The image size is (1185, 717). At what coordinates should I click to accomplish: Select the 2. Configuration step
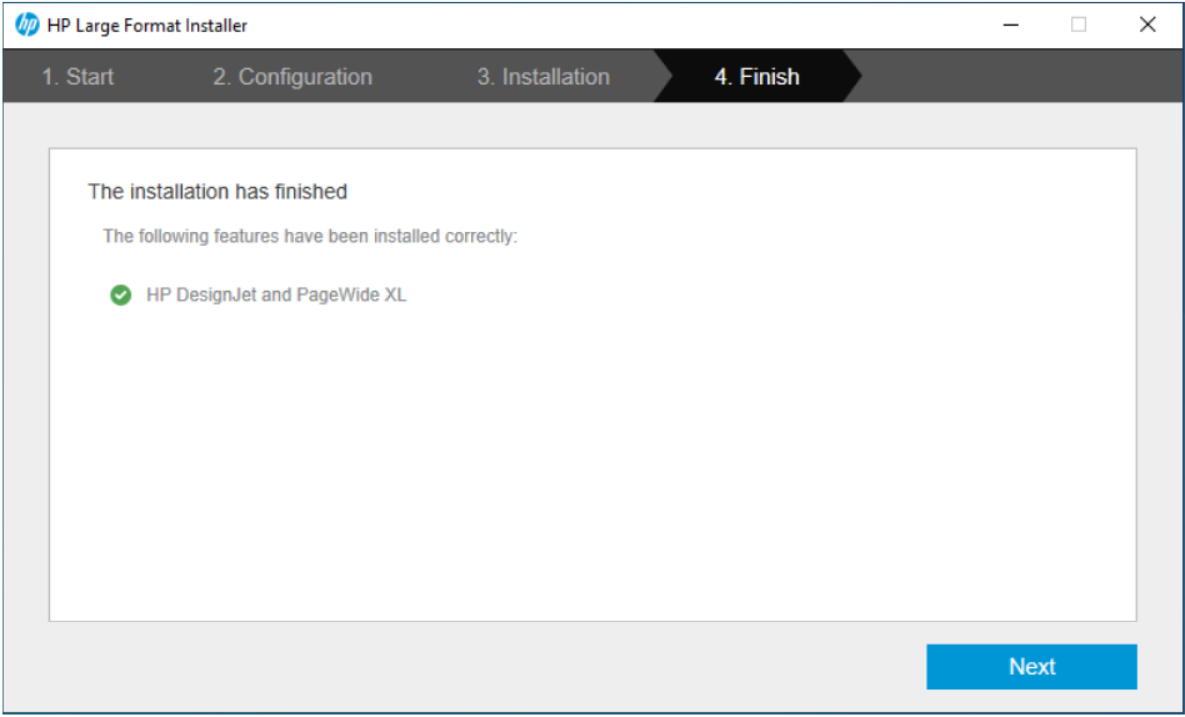pyautogui.click(x=292, y=76)
